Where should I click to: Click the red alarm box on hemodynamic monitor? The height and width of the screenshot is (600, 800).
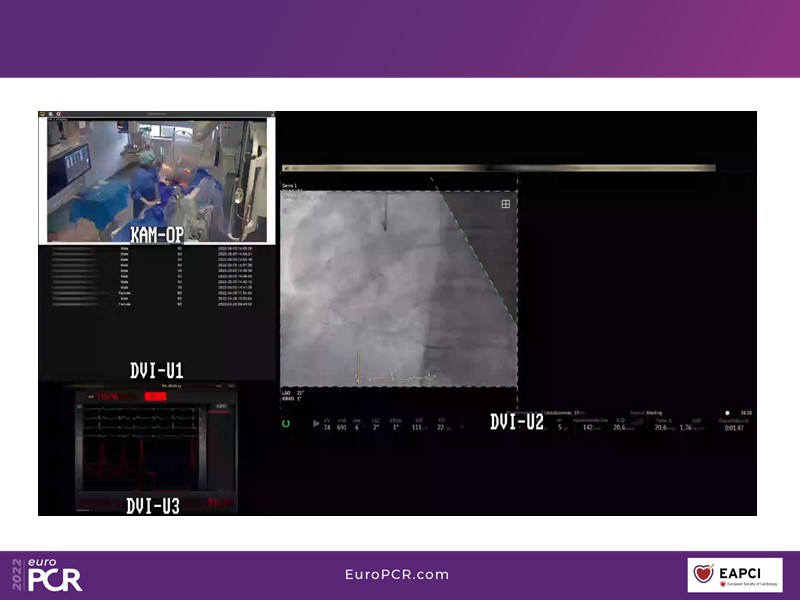tap(155, 397)
